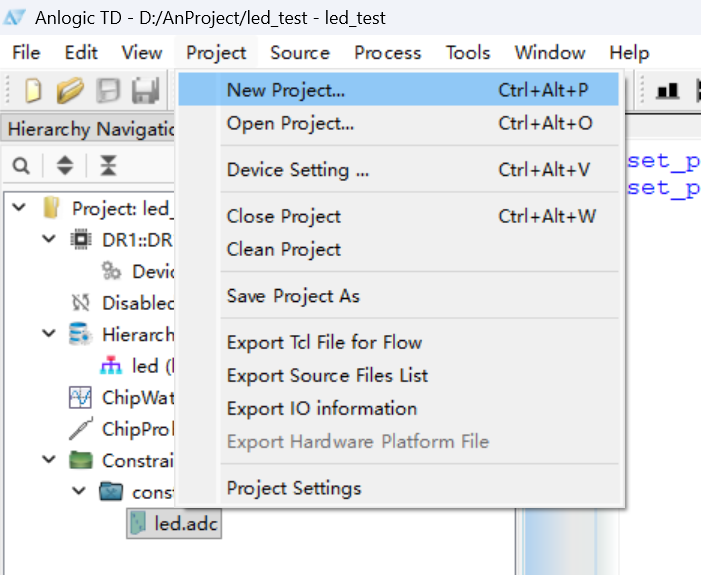Open the Edit menu
This screenshot has width=701, height=575.
pyautogui.click(x=81, y=53)
